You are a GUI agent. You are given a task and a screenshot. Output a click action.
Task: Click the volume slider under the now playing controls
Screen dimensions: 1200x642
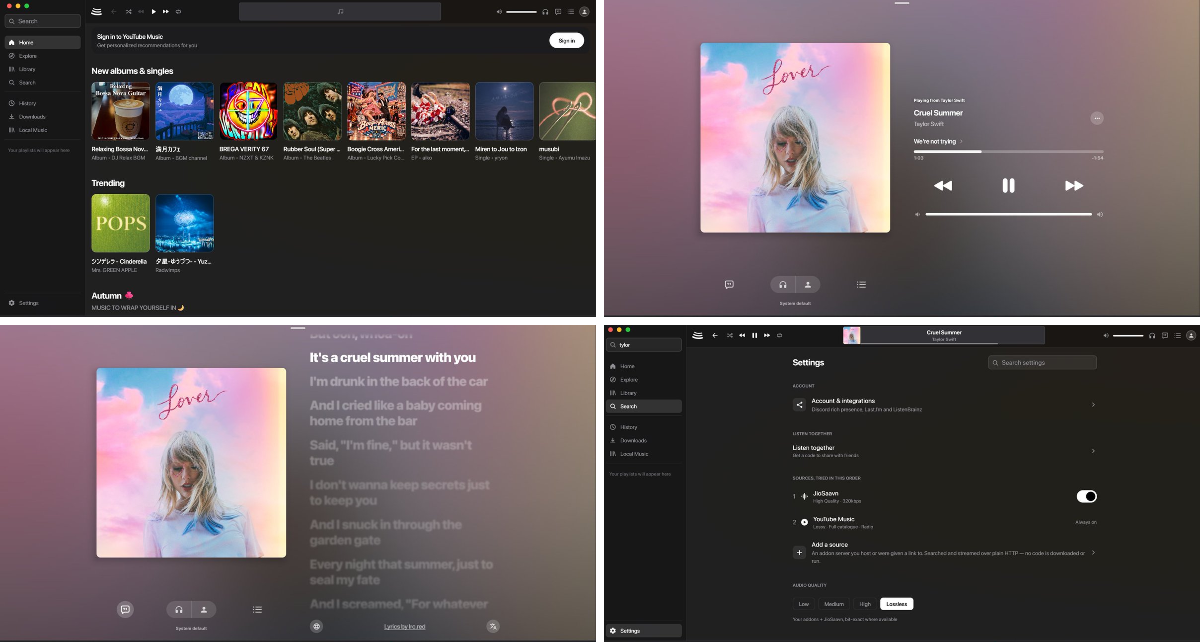1008,214
